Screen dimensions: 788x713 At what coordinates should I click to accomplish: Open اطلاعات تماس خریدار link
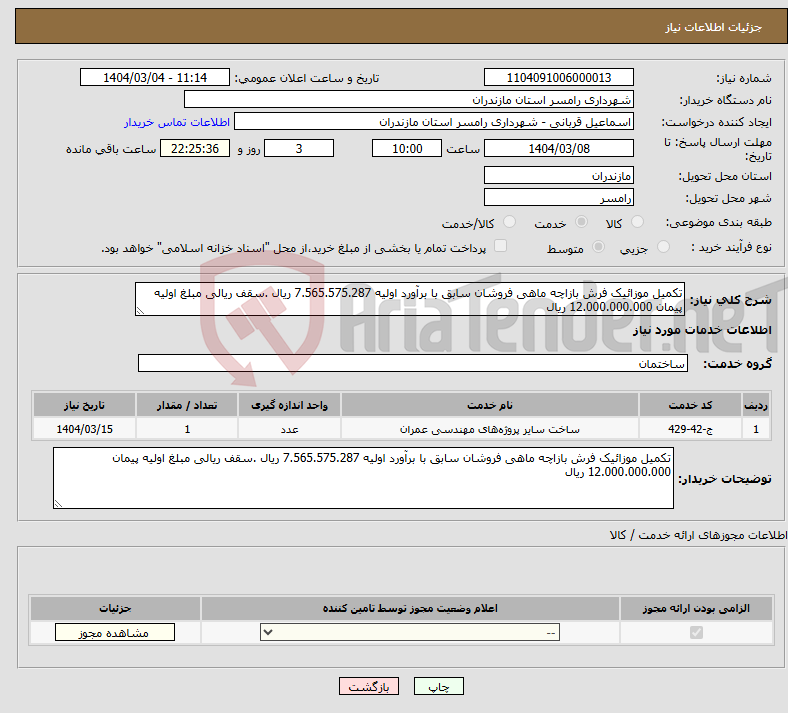click(x=177, y=122)
